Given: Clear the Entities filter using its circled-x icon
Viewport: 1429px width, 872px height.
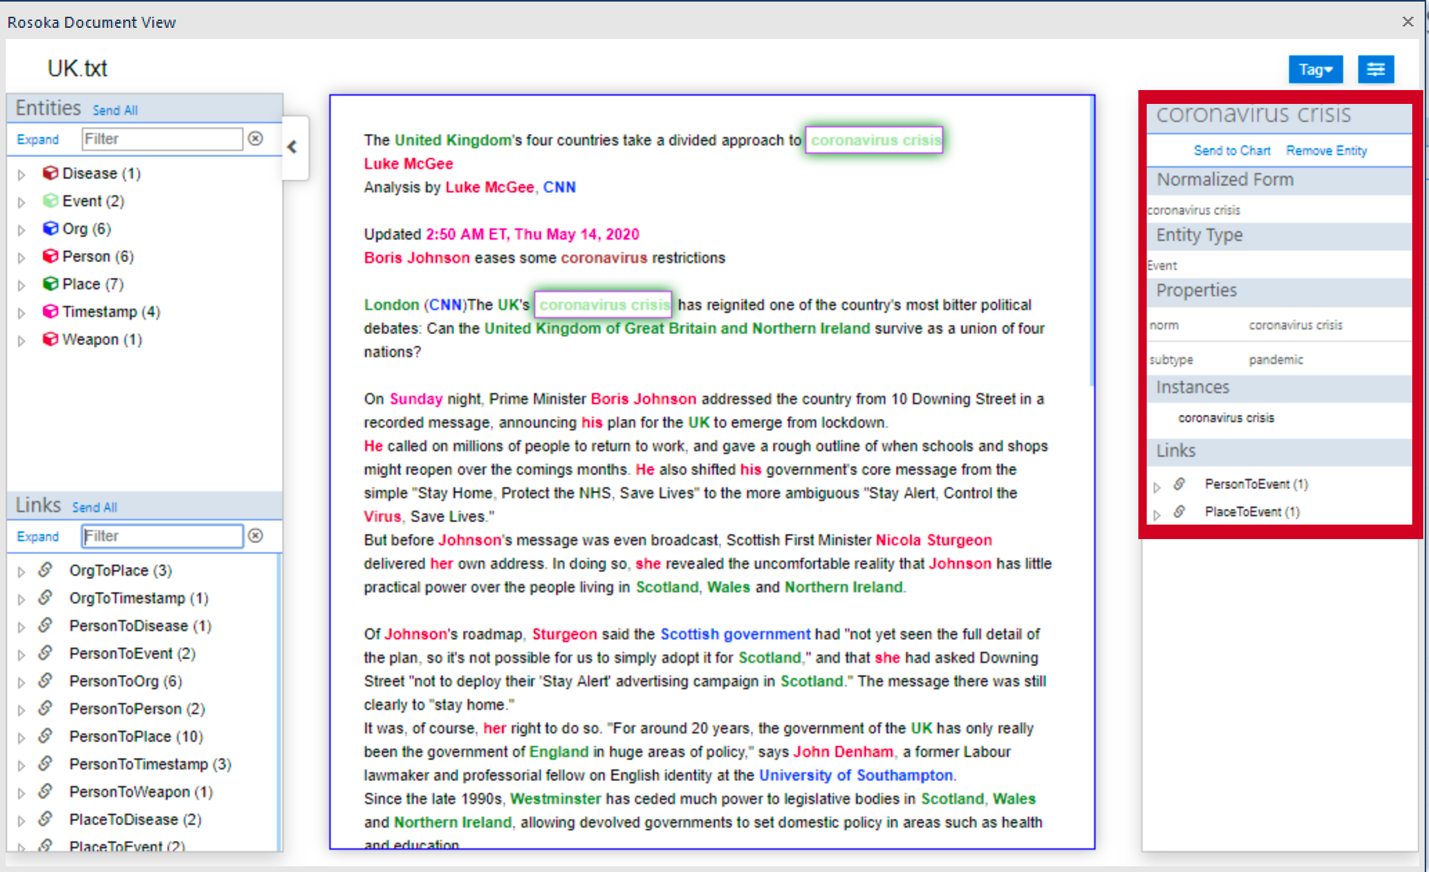Looking at the screenshot, I should tap(256, 138).
